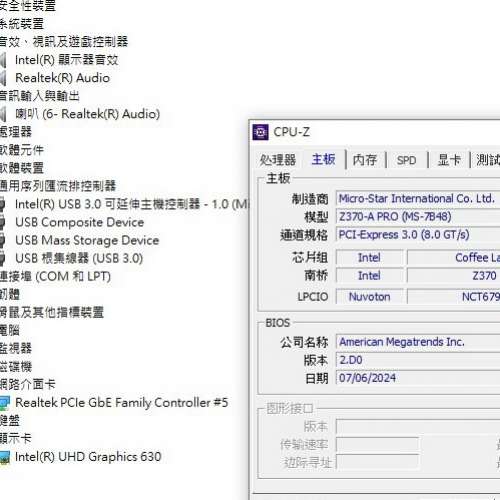Expand the 磁碟機 category

16,367
